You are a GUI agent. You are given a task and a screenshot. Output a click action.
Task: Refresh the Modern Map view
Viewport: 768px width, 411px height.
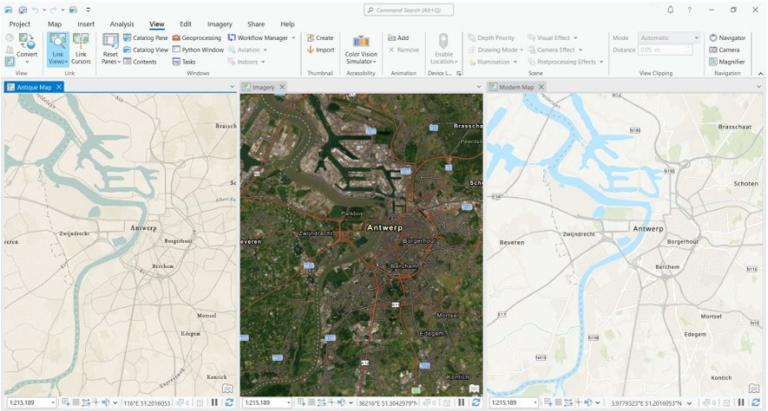756,403
